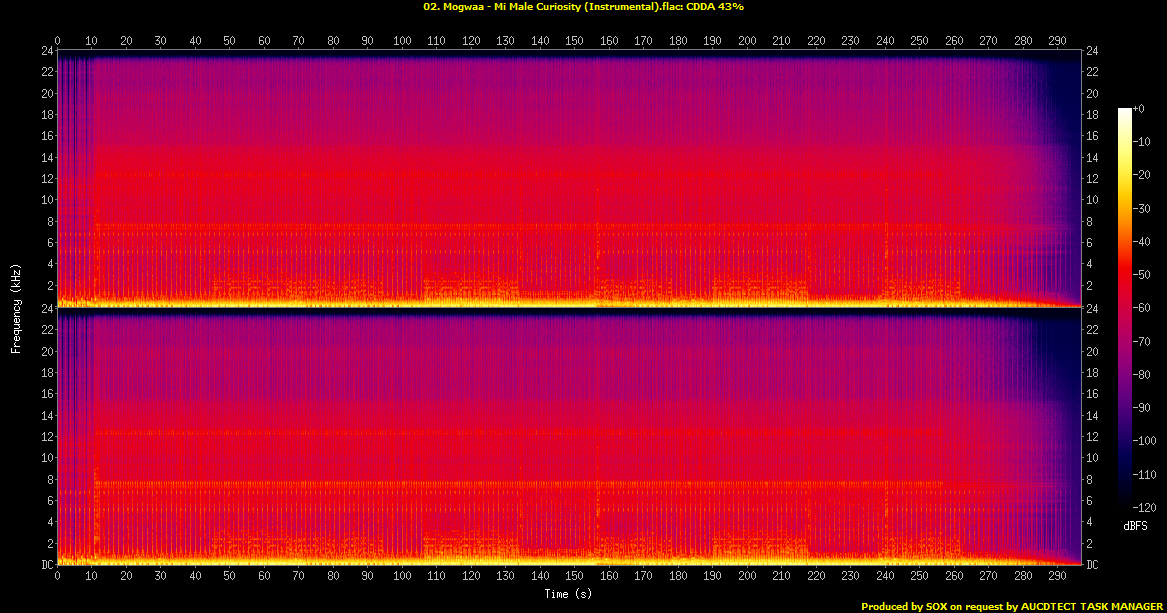Image resolution: width=1167 pixels, height=613 pixels.
Task: Click the "dBFS" label under the color scale
Action: (x=1135, y=526)
